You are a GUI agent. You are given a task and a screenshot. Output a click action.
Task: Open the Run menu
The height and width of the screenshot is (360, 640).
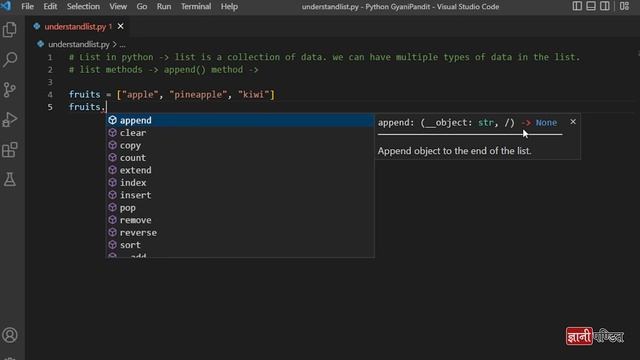tap(164, 7)
